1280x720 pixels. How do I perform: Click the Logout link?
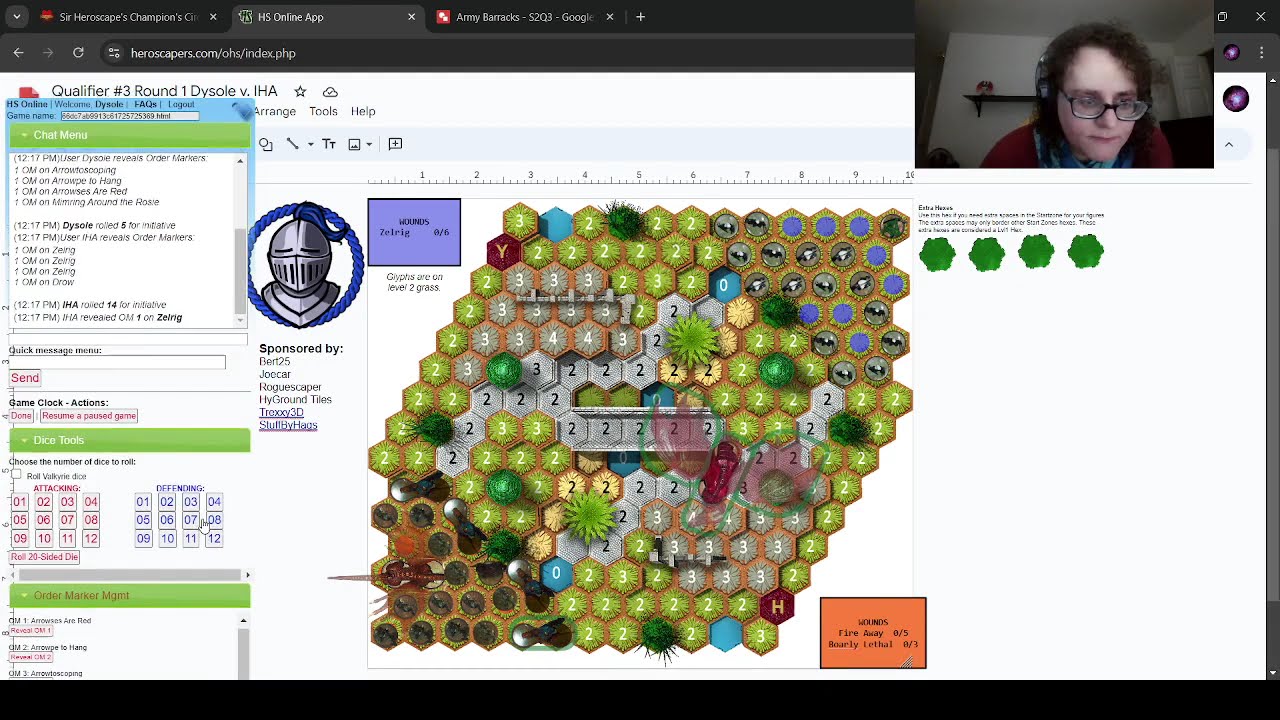click(x=181, y=104)
